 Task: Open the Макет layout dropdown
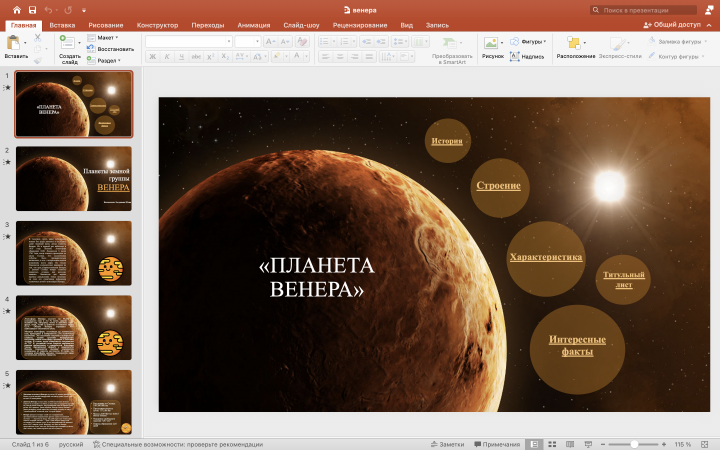(x=105, y=37)
